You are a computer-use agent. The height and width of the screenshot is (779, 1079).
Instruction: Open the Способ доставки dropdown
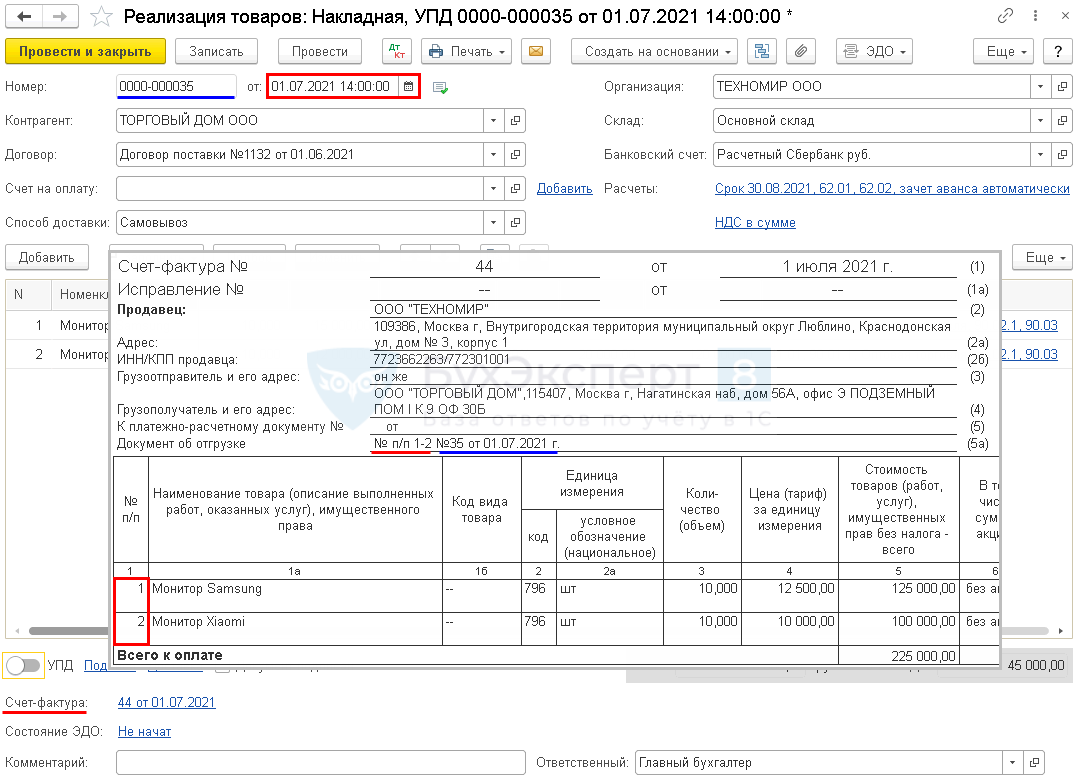pyautogui.click(x=493, y=223)
